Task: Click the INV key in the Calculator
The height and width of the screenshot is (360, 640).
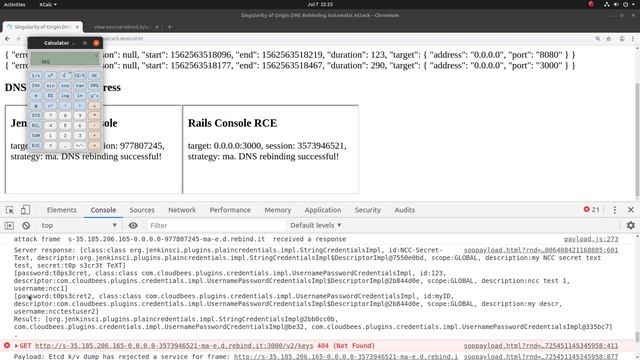Action: (36, 85)
